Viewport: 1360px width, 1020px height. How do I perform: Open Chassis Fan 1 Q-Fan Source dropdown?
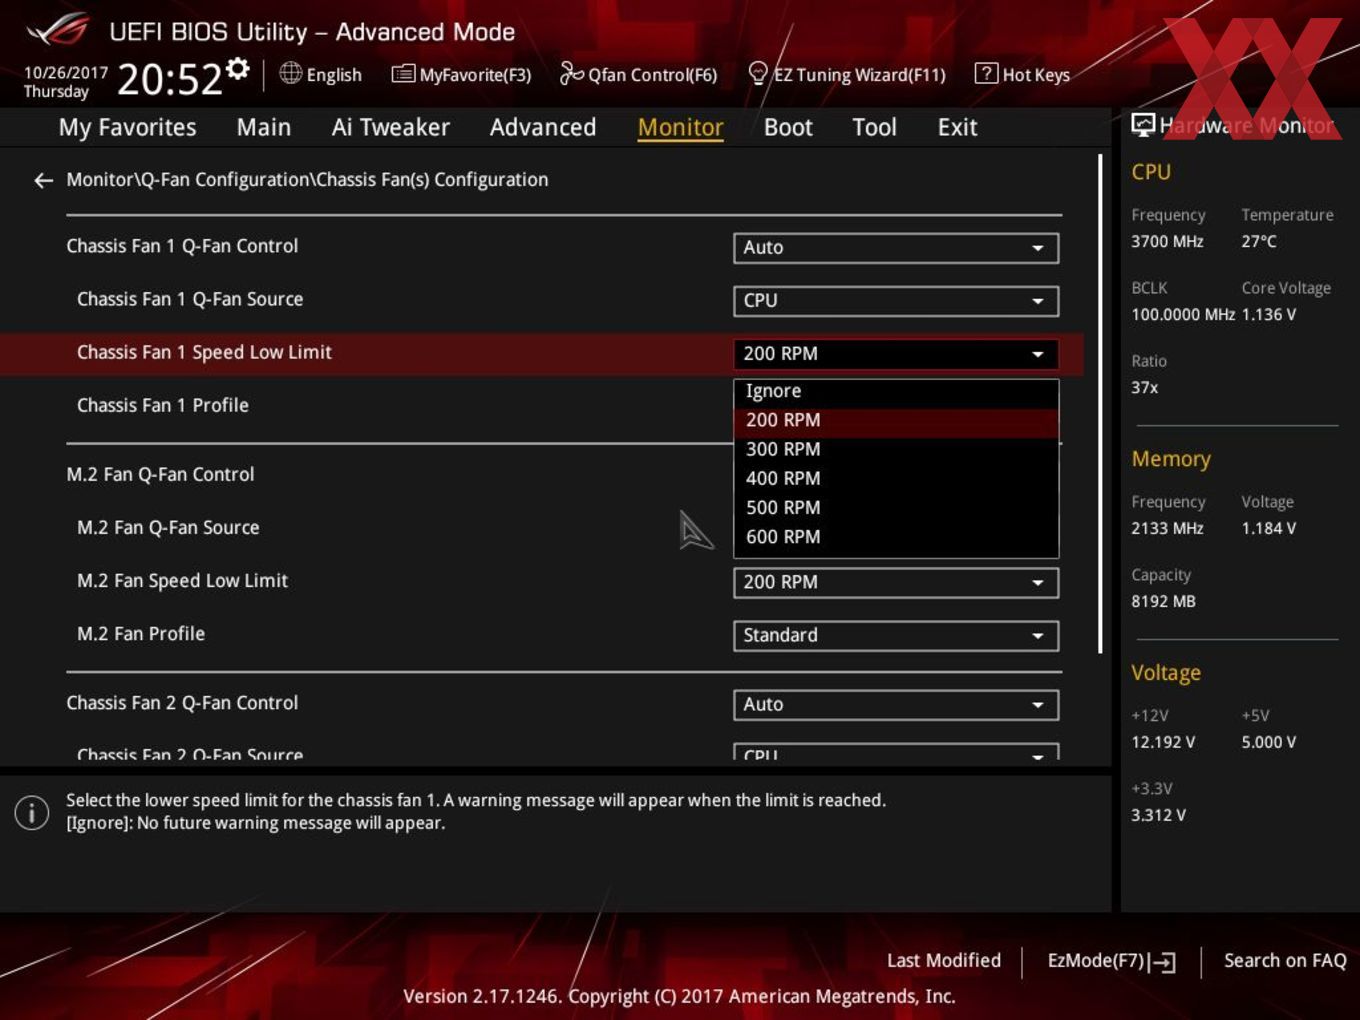coord(896,301)
